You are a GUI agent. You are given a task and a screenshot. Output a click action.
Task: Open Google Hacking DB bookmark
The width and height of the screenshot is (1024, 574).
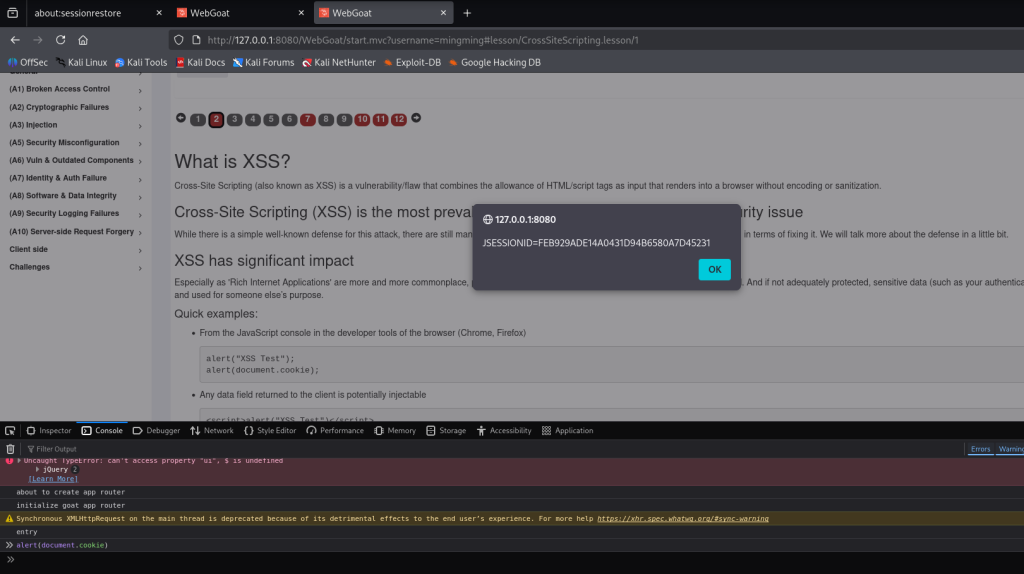pyautogui.click(x=495, y=63)
